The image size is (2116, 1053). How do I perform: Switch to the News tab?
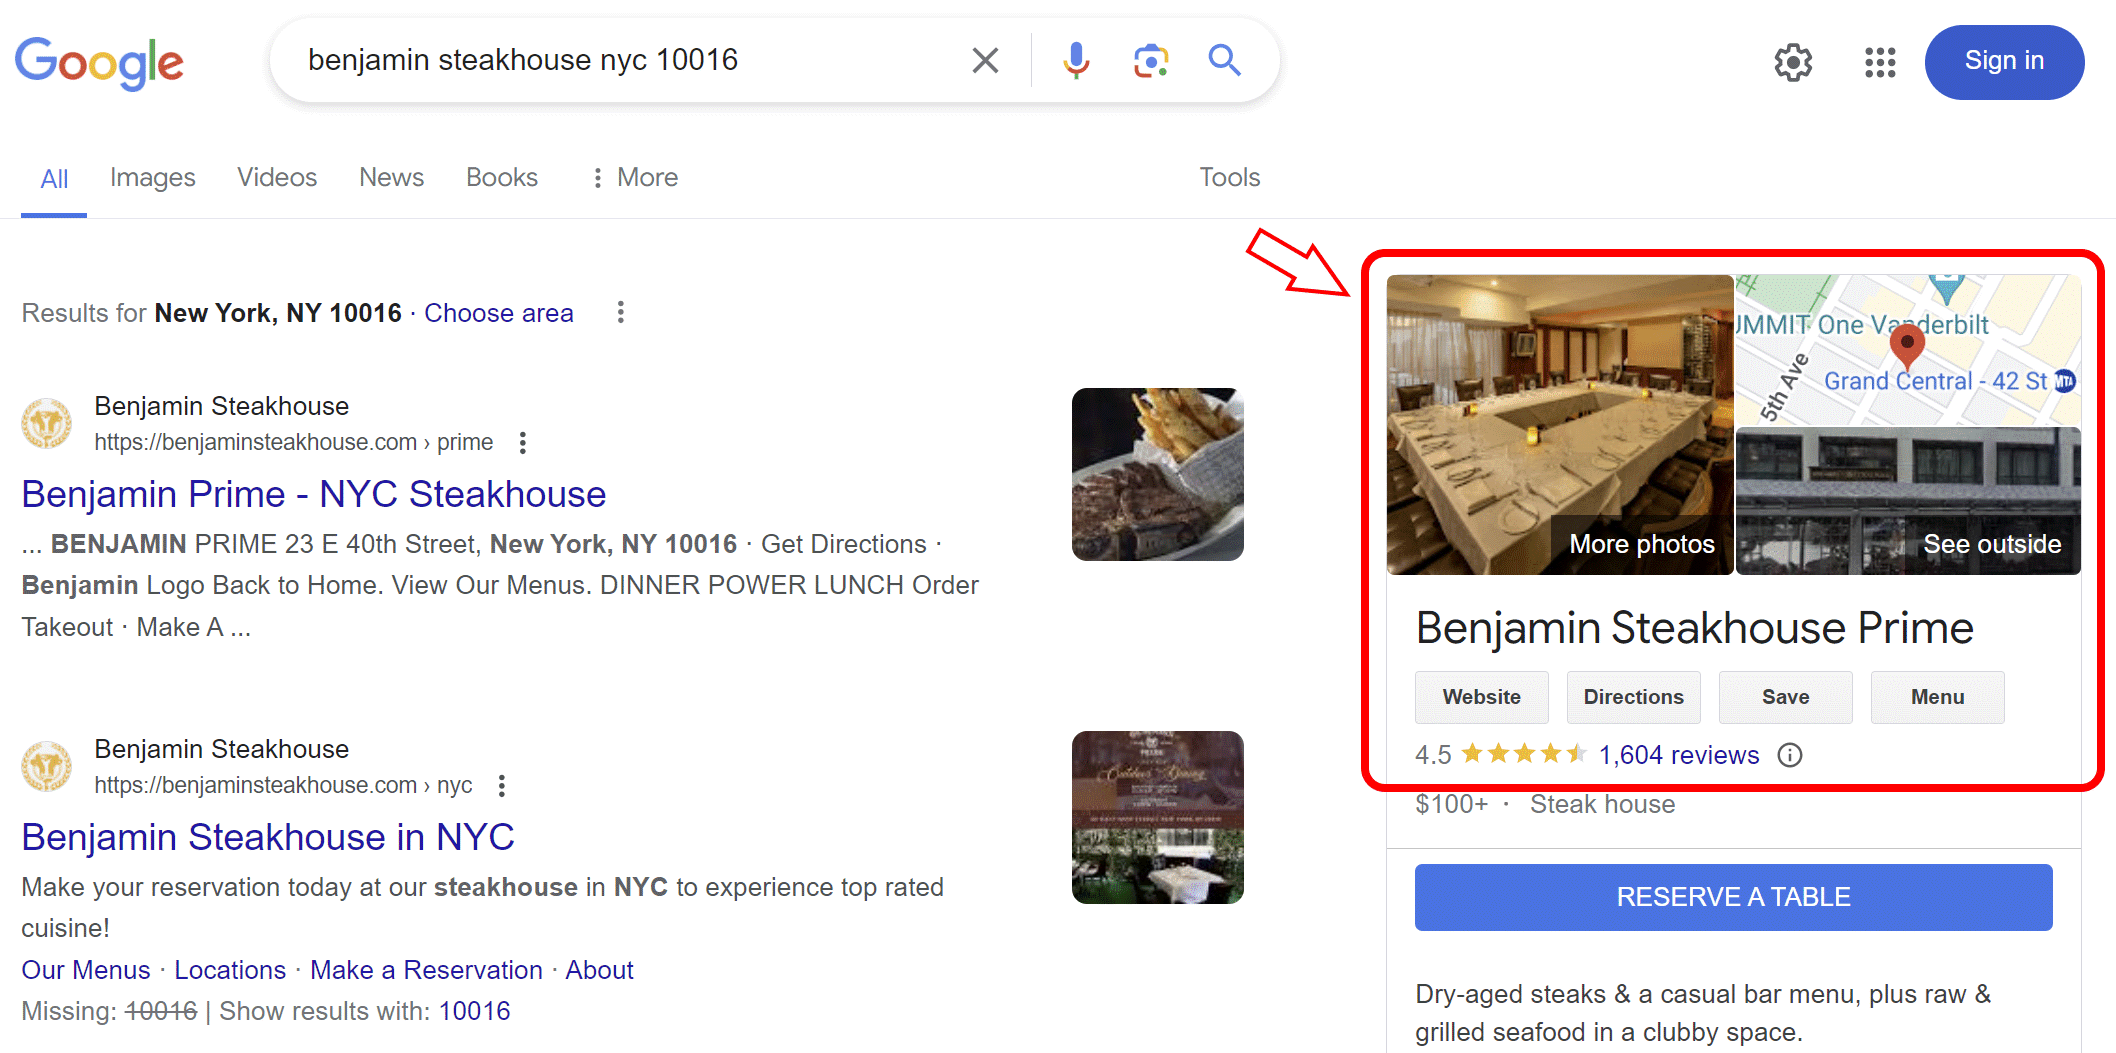tap(391, 177)
